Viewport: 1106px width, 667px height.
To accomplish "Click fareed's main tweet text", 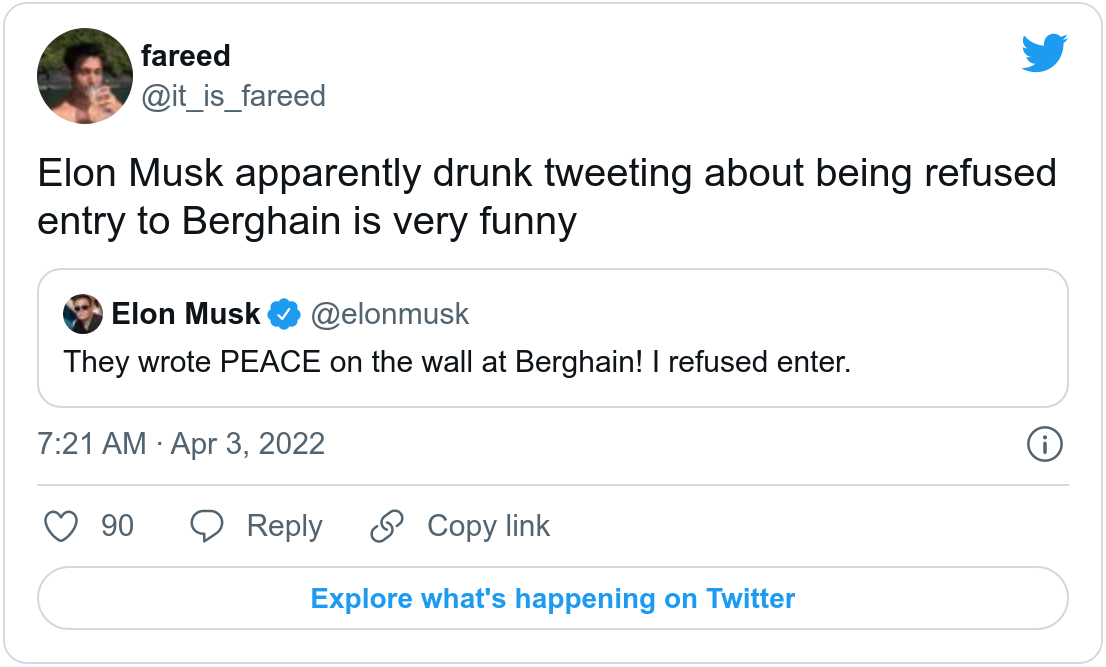I will [547, 197].
